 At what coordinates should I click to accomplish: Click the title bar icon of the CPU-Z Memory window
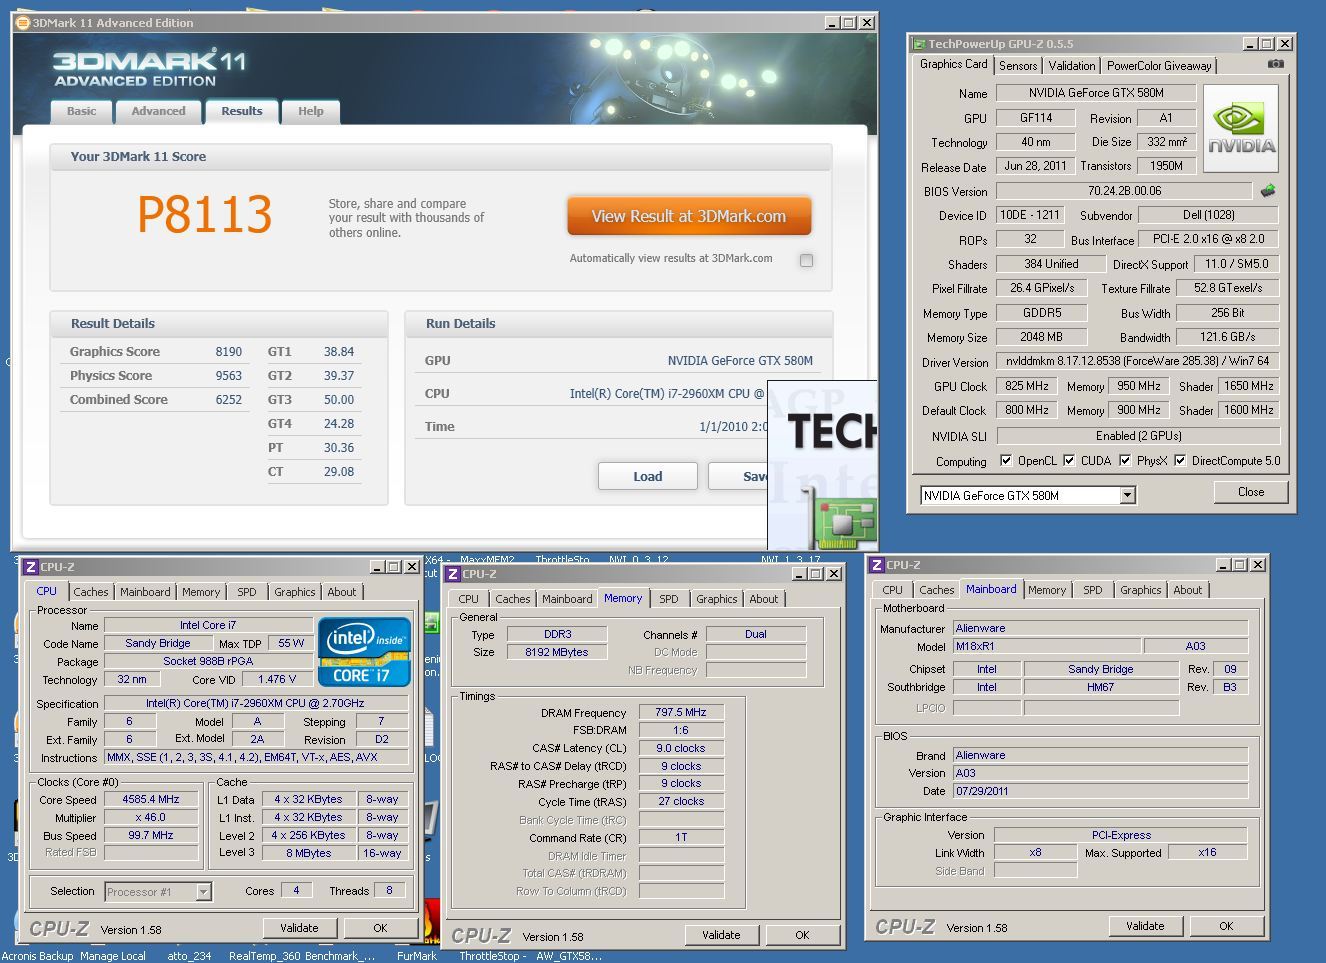tap(453, 574)
